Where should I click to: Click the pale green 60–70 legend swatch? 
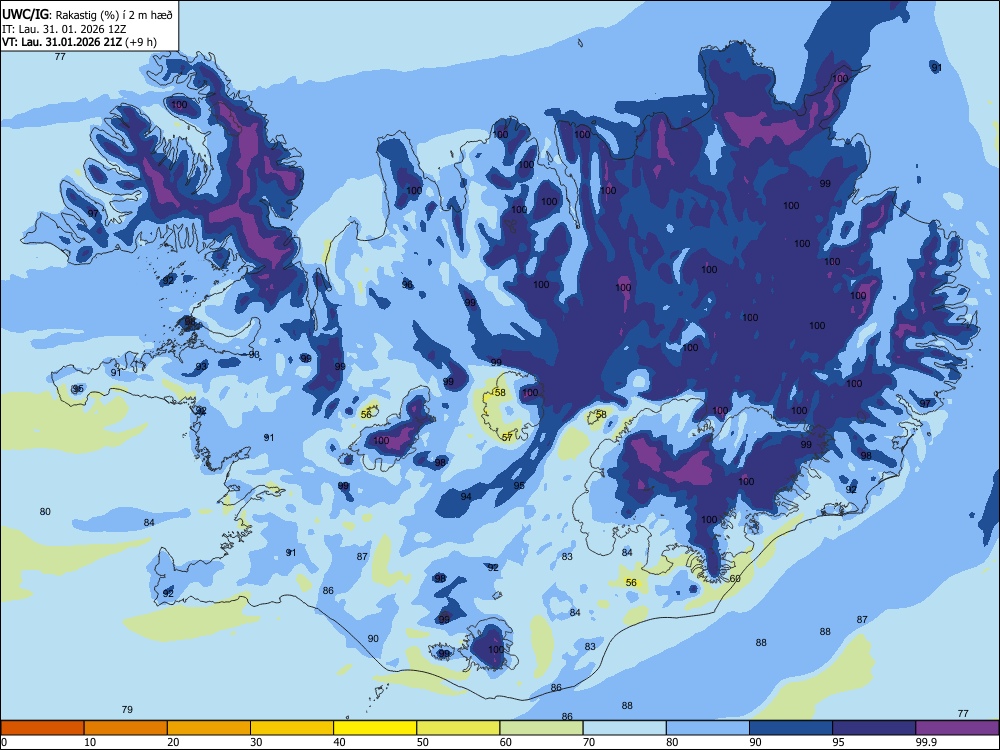541,728
